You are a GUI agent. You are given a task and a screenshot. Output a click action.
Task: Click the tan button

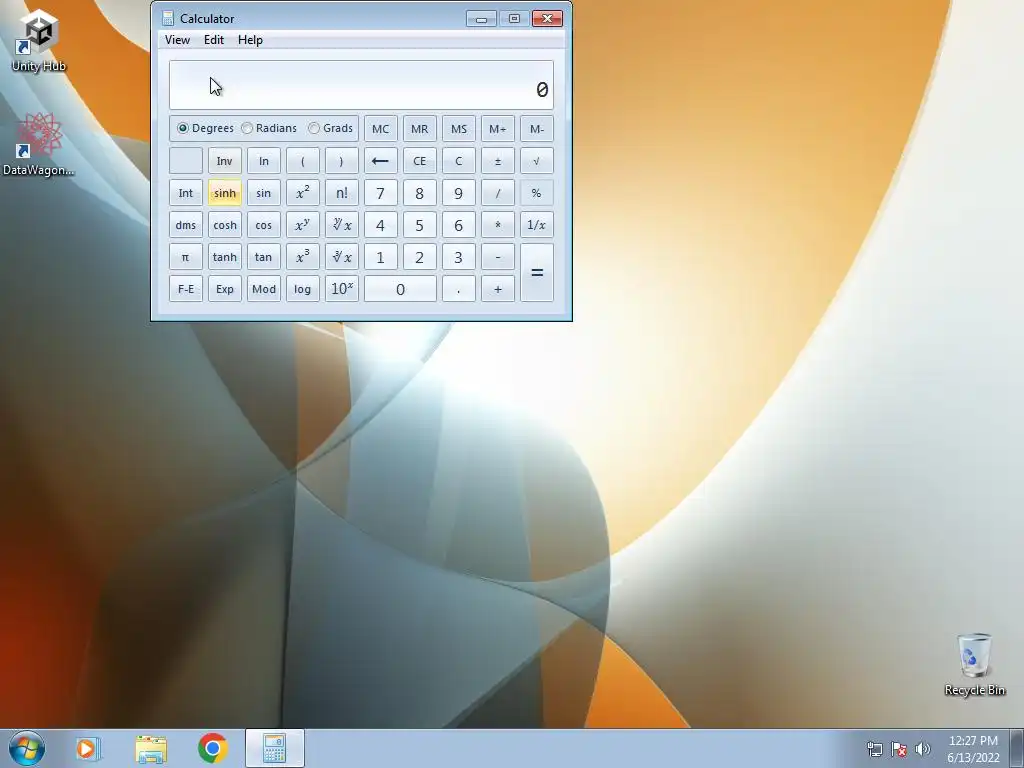[263, 257]
